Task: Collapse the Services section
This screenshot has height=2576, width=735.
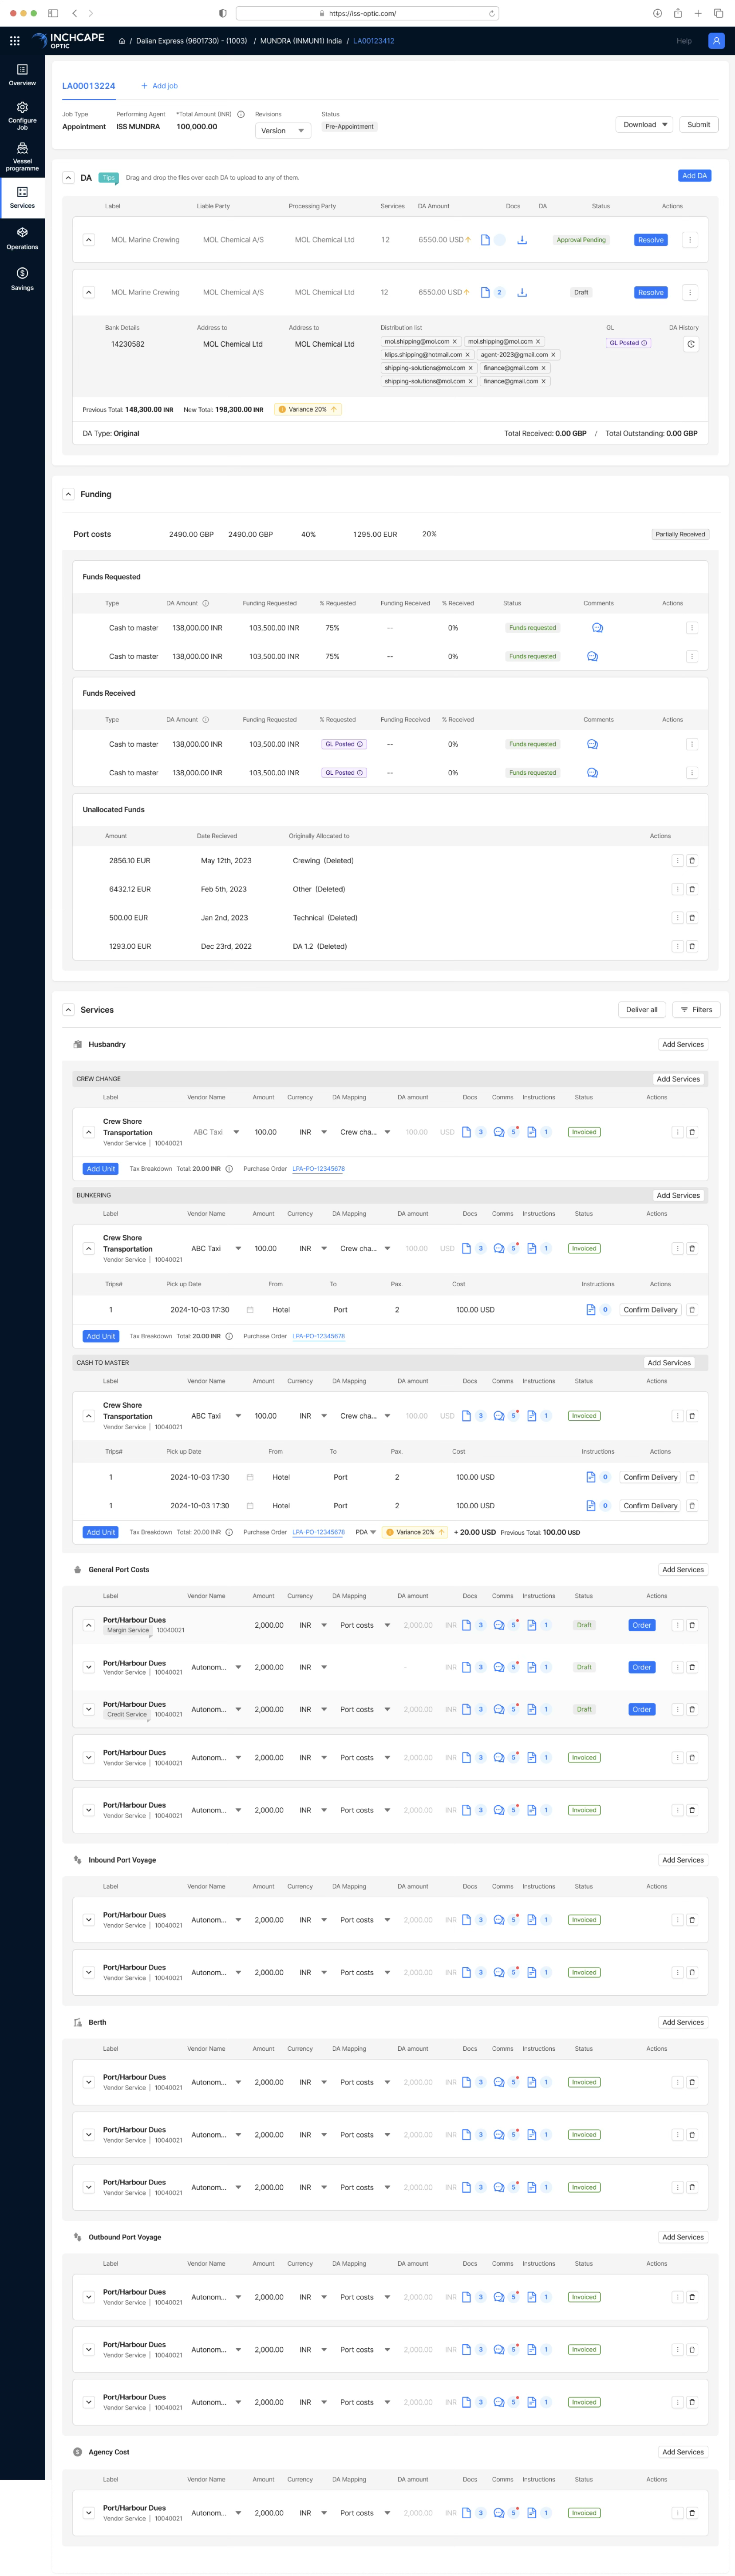Action: (x=68, y=1010)
